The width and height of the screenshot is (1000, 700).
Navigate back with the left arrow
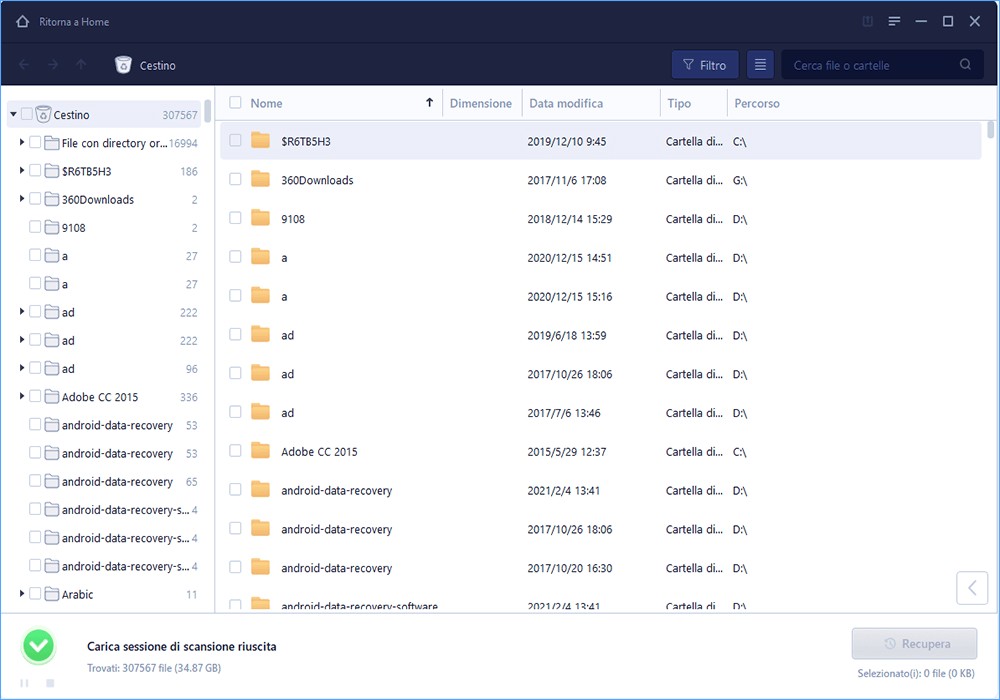click(x=24, y=64)
